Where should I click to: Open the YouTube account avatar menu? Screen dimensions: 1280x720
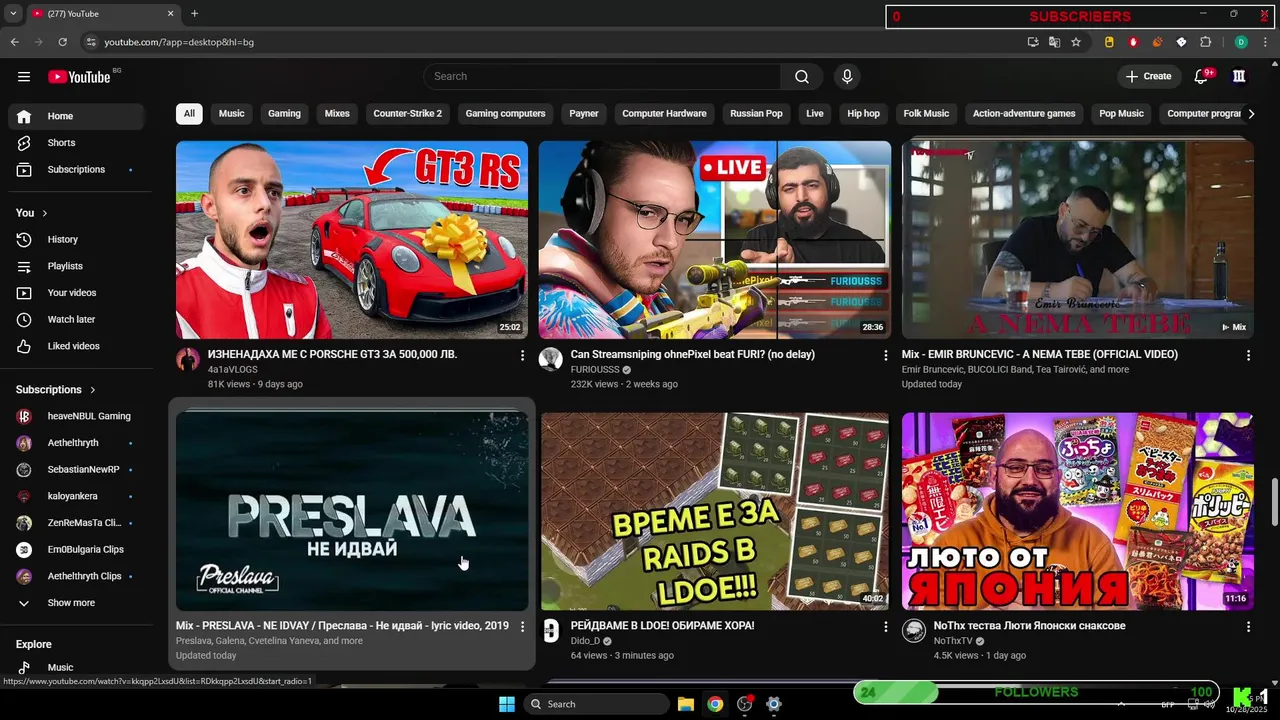1239,76
